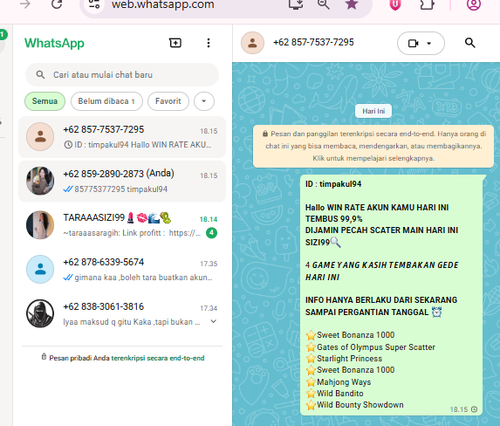500x426 pixels.
Task: Open the extensions puzzle icon
Action: click(x=427, y=4)
